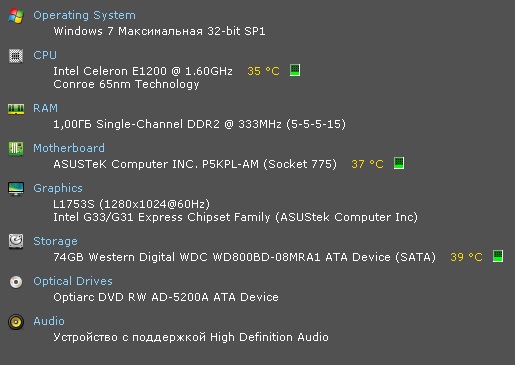
Task: Open the Optical Drives section heading
Action: (73, 281)
